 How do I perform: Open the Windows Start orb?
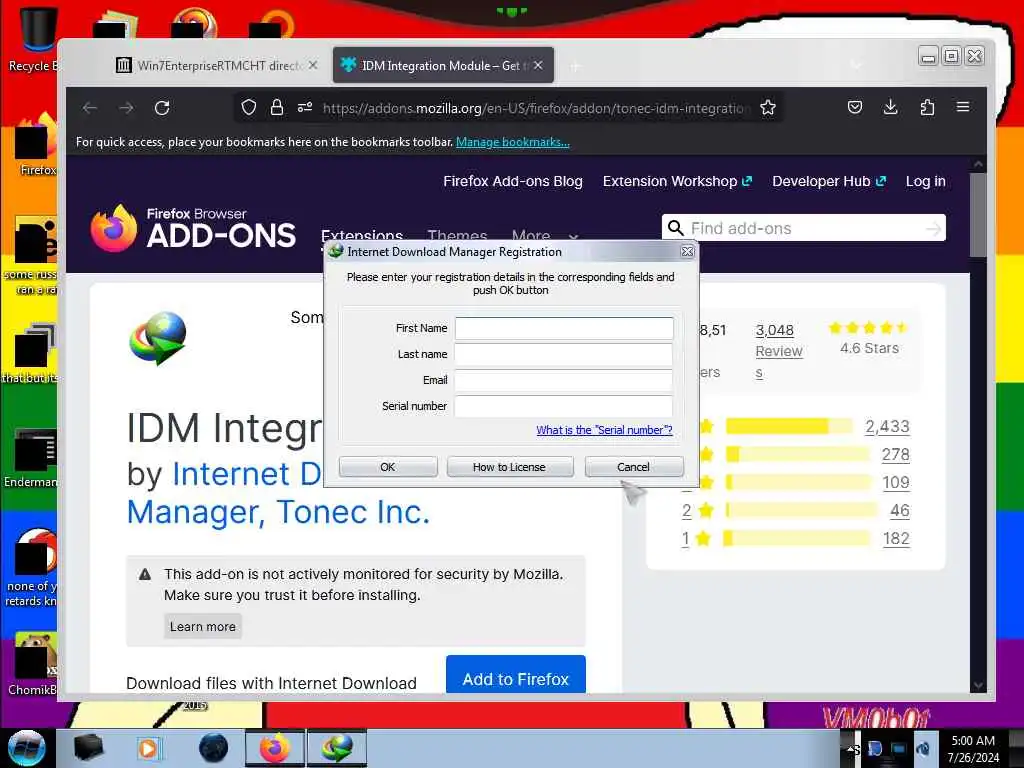[x=27, y=748]
